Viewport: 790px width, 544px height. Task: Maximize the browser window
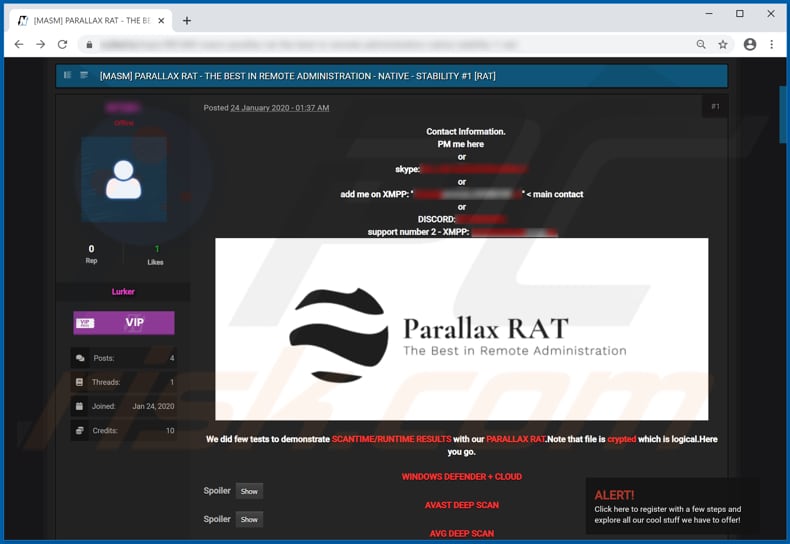point(740,14)
